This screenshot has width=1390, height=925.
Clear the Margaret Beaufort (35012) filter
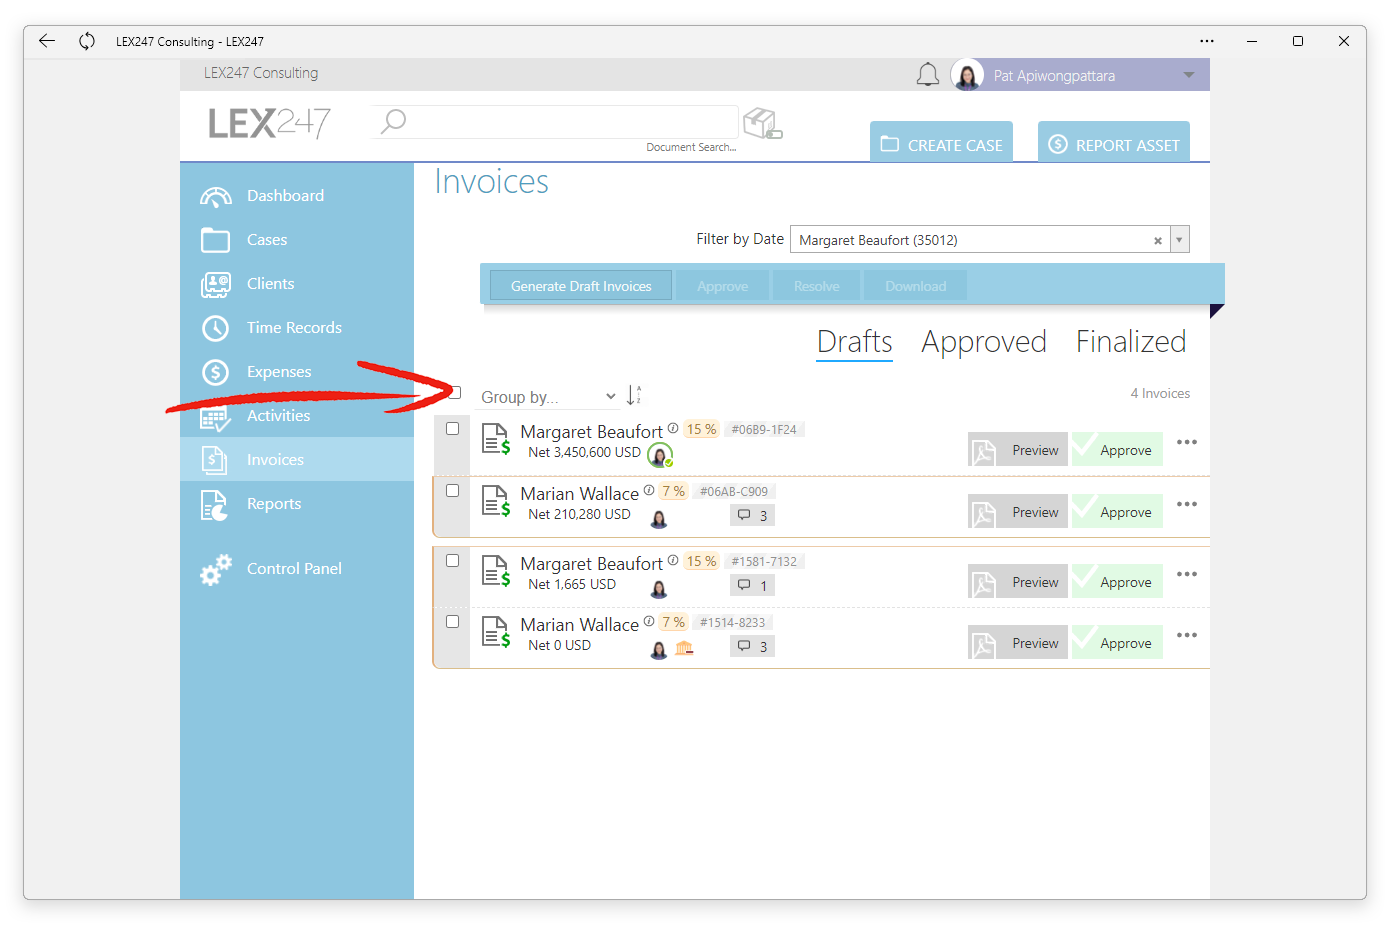tap(1157, 241)
